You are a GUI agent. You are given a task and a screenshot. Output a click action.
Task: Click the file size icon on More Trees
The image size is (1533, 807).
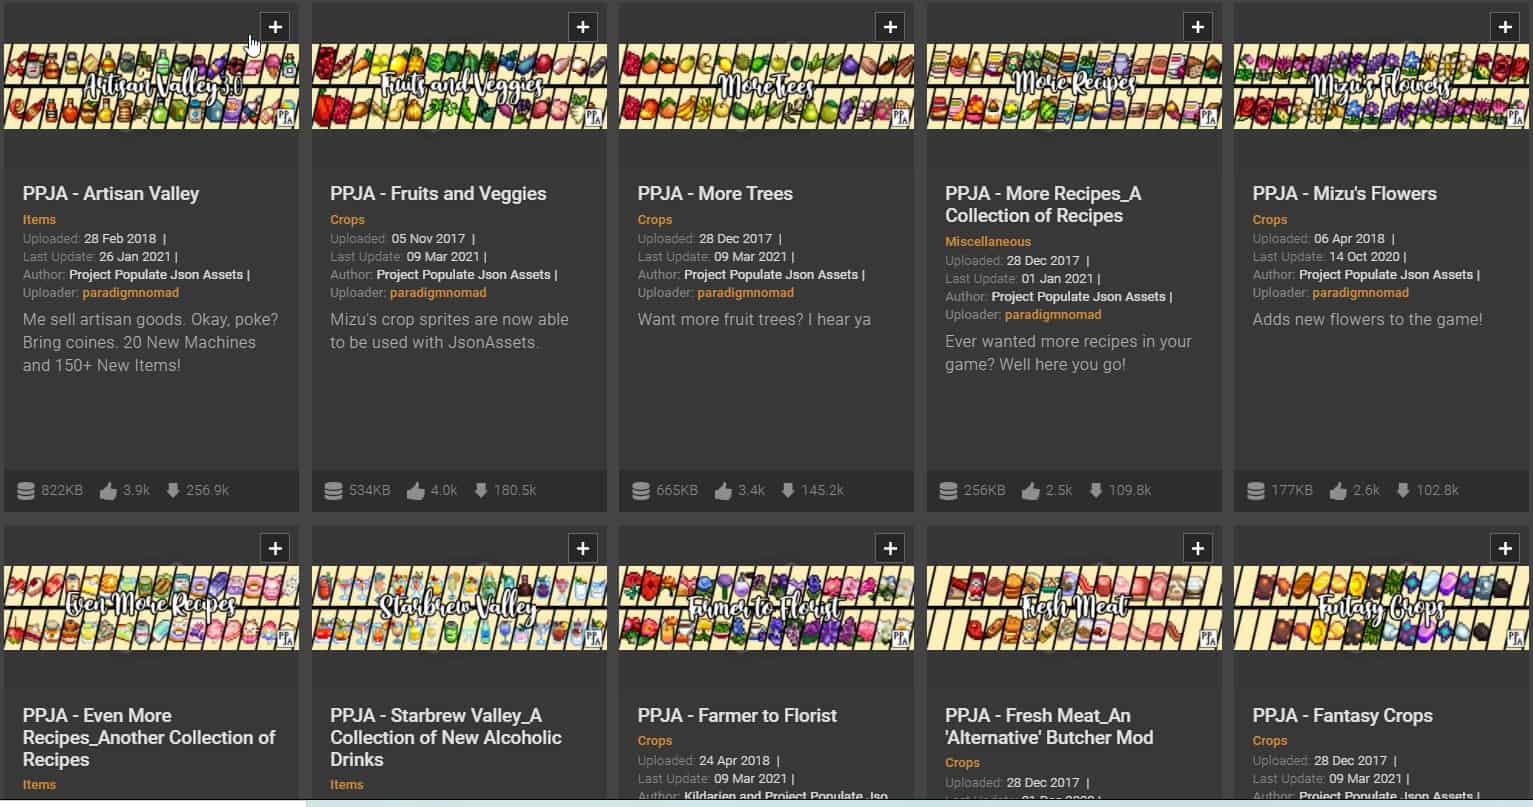click(641, 491)
